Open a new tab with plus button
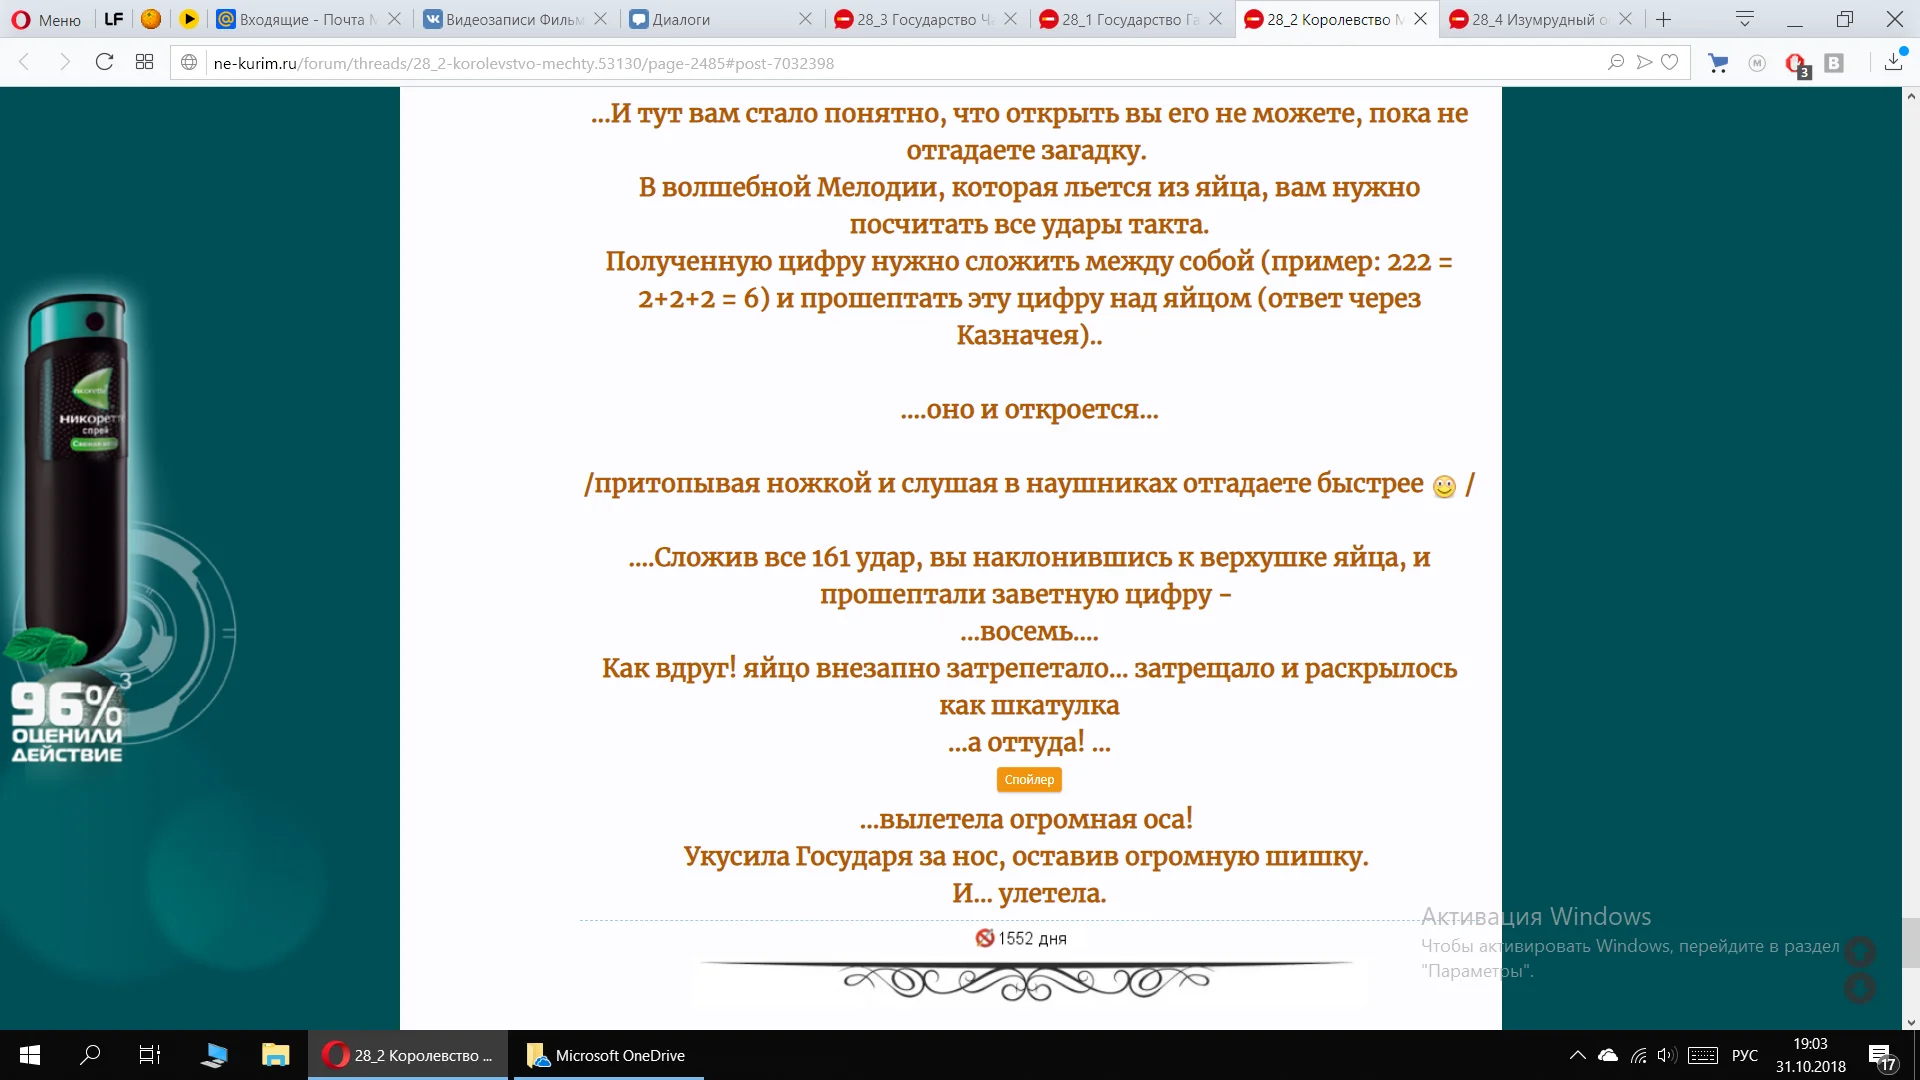The width and height of the screenshot is (1920, 1080). coord(1663,19)
